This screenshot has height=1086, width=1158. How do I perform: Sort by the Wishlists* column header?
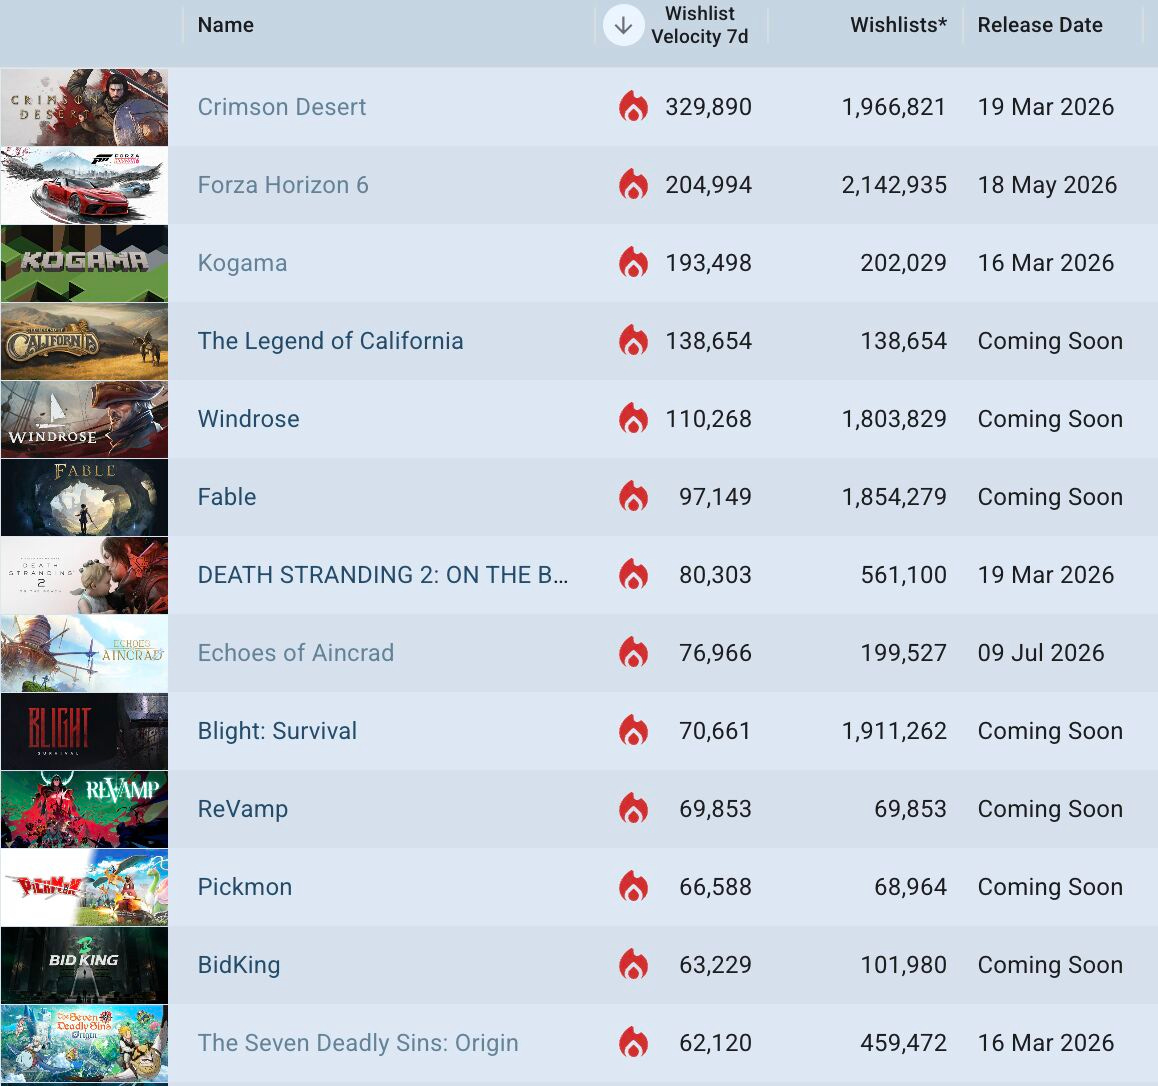(x=898, y=25)
